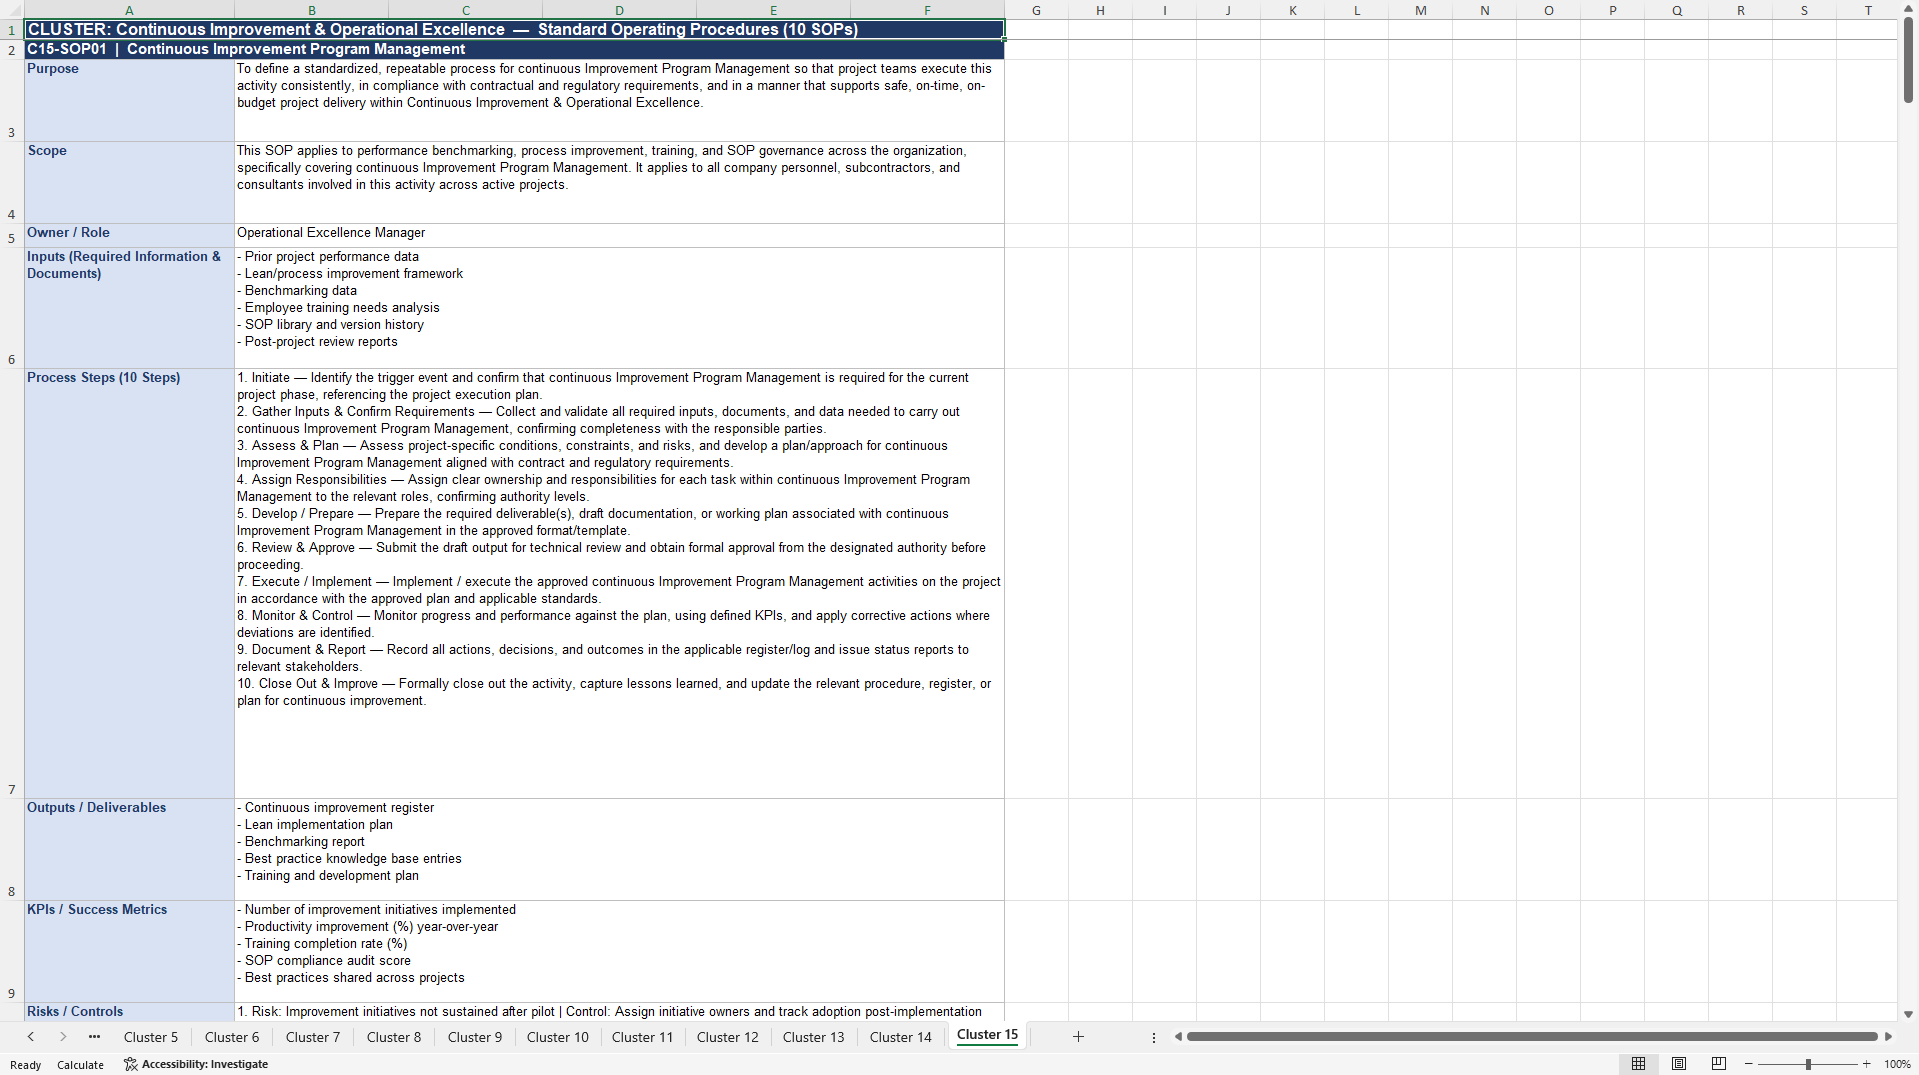Screen dimensions: 1919x1075
Task: Select row 1 header
Action: [12, 30]
